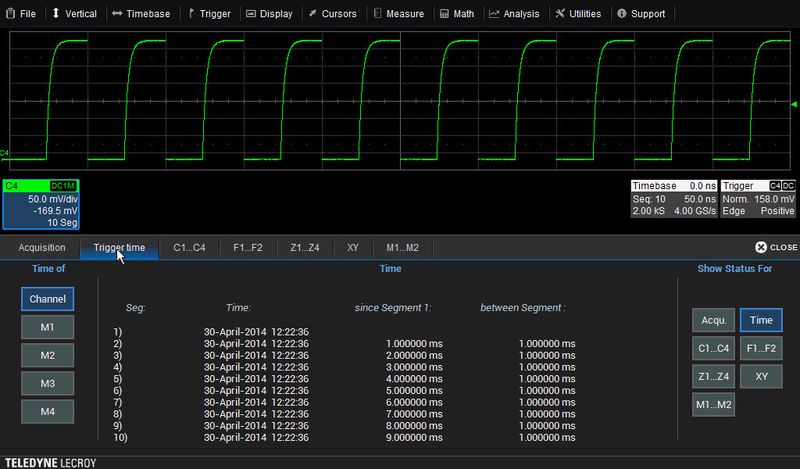800x469 pixels.
Task: Select M2 under Time of
Action: tap(47, 355)
